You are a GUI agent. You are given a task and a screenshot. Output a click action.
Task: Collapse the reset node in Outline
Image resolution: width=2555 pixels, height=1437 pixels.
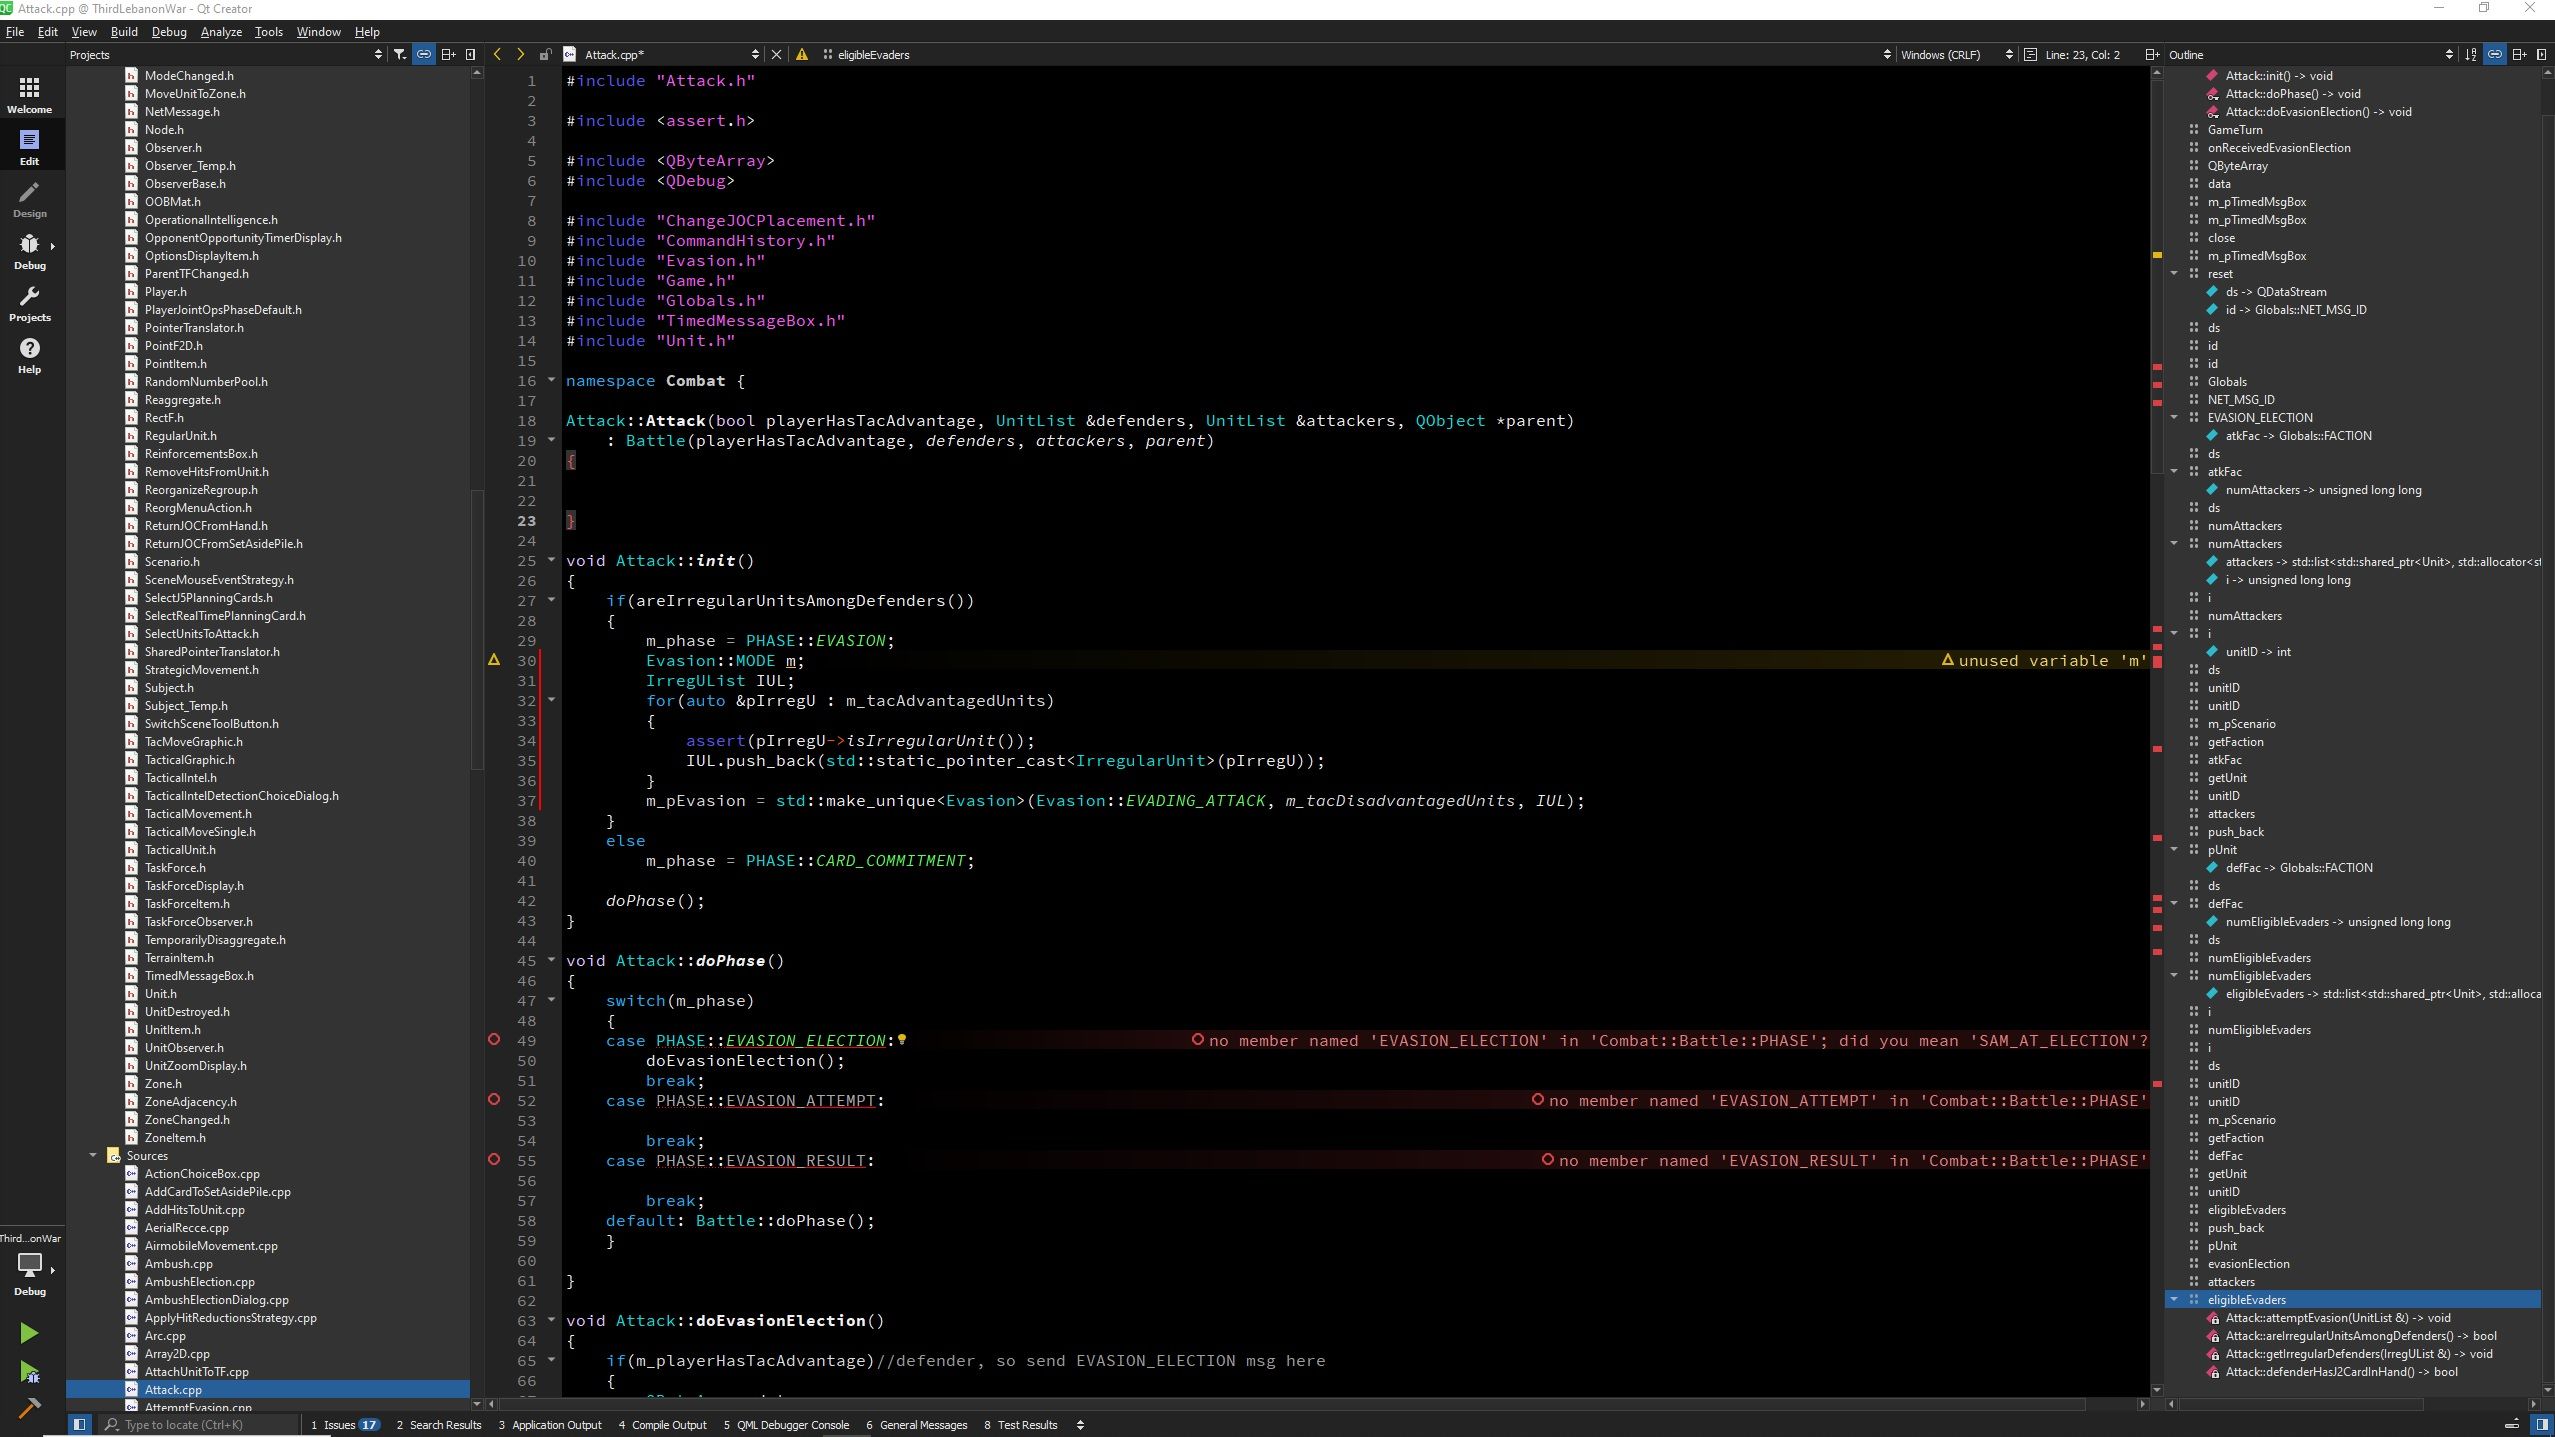[x=2173, y=273]
